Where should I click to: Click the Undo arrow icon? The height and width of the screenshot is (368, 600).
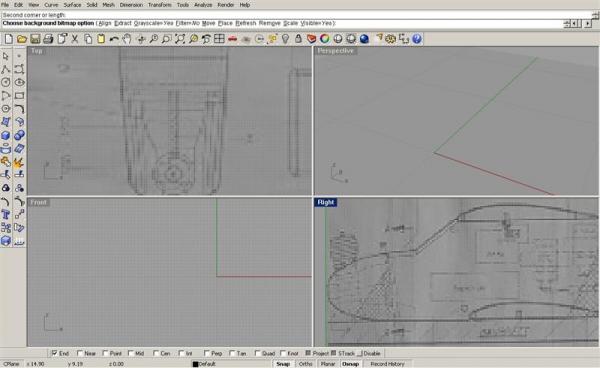point(114,39)
